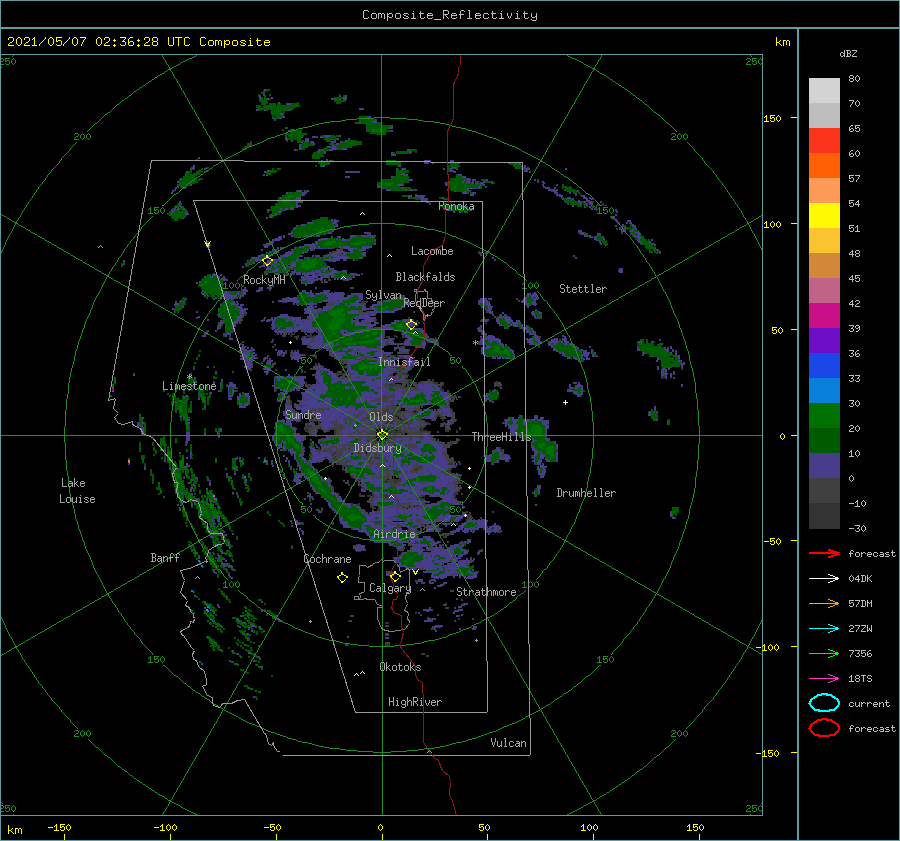Screen dimensions: 900x841
Task: Click the white plus marker west of Drumheller
Action: tap(565, 402)
